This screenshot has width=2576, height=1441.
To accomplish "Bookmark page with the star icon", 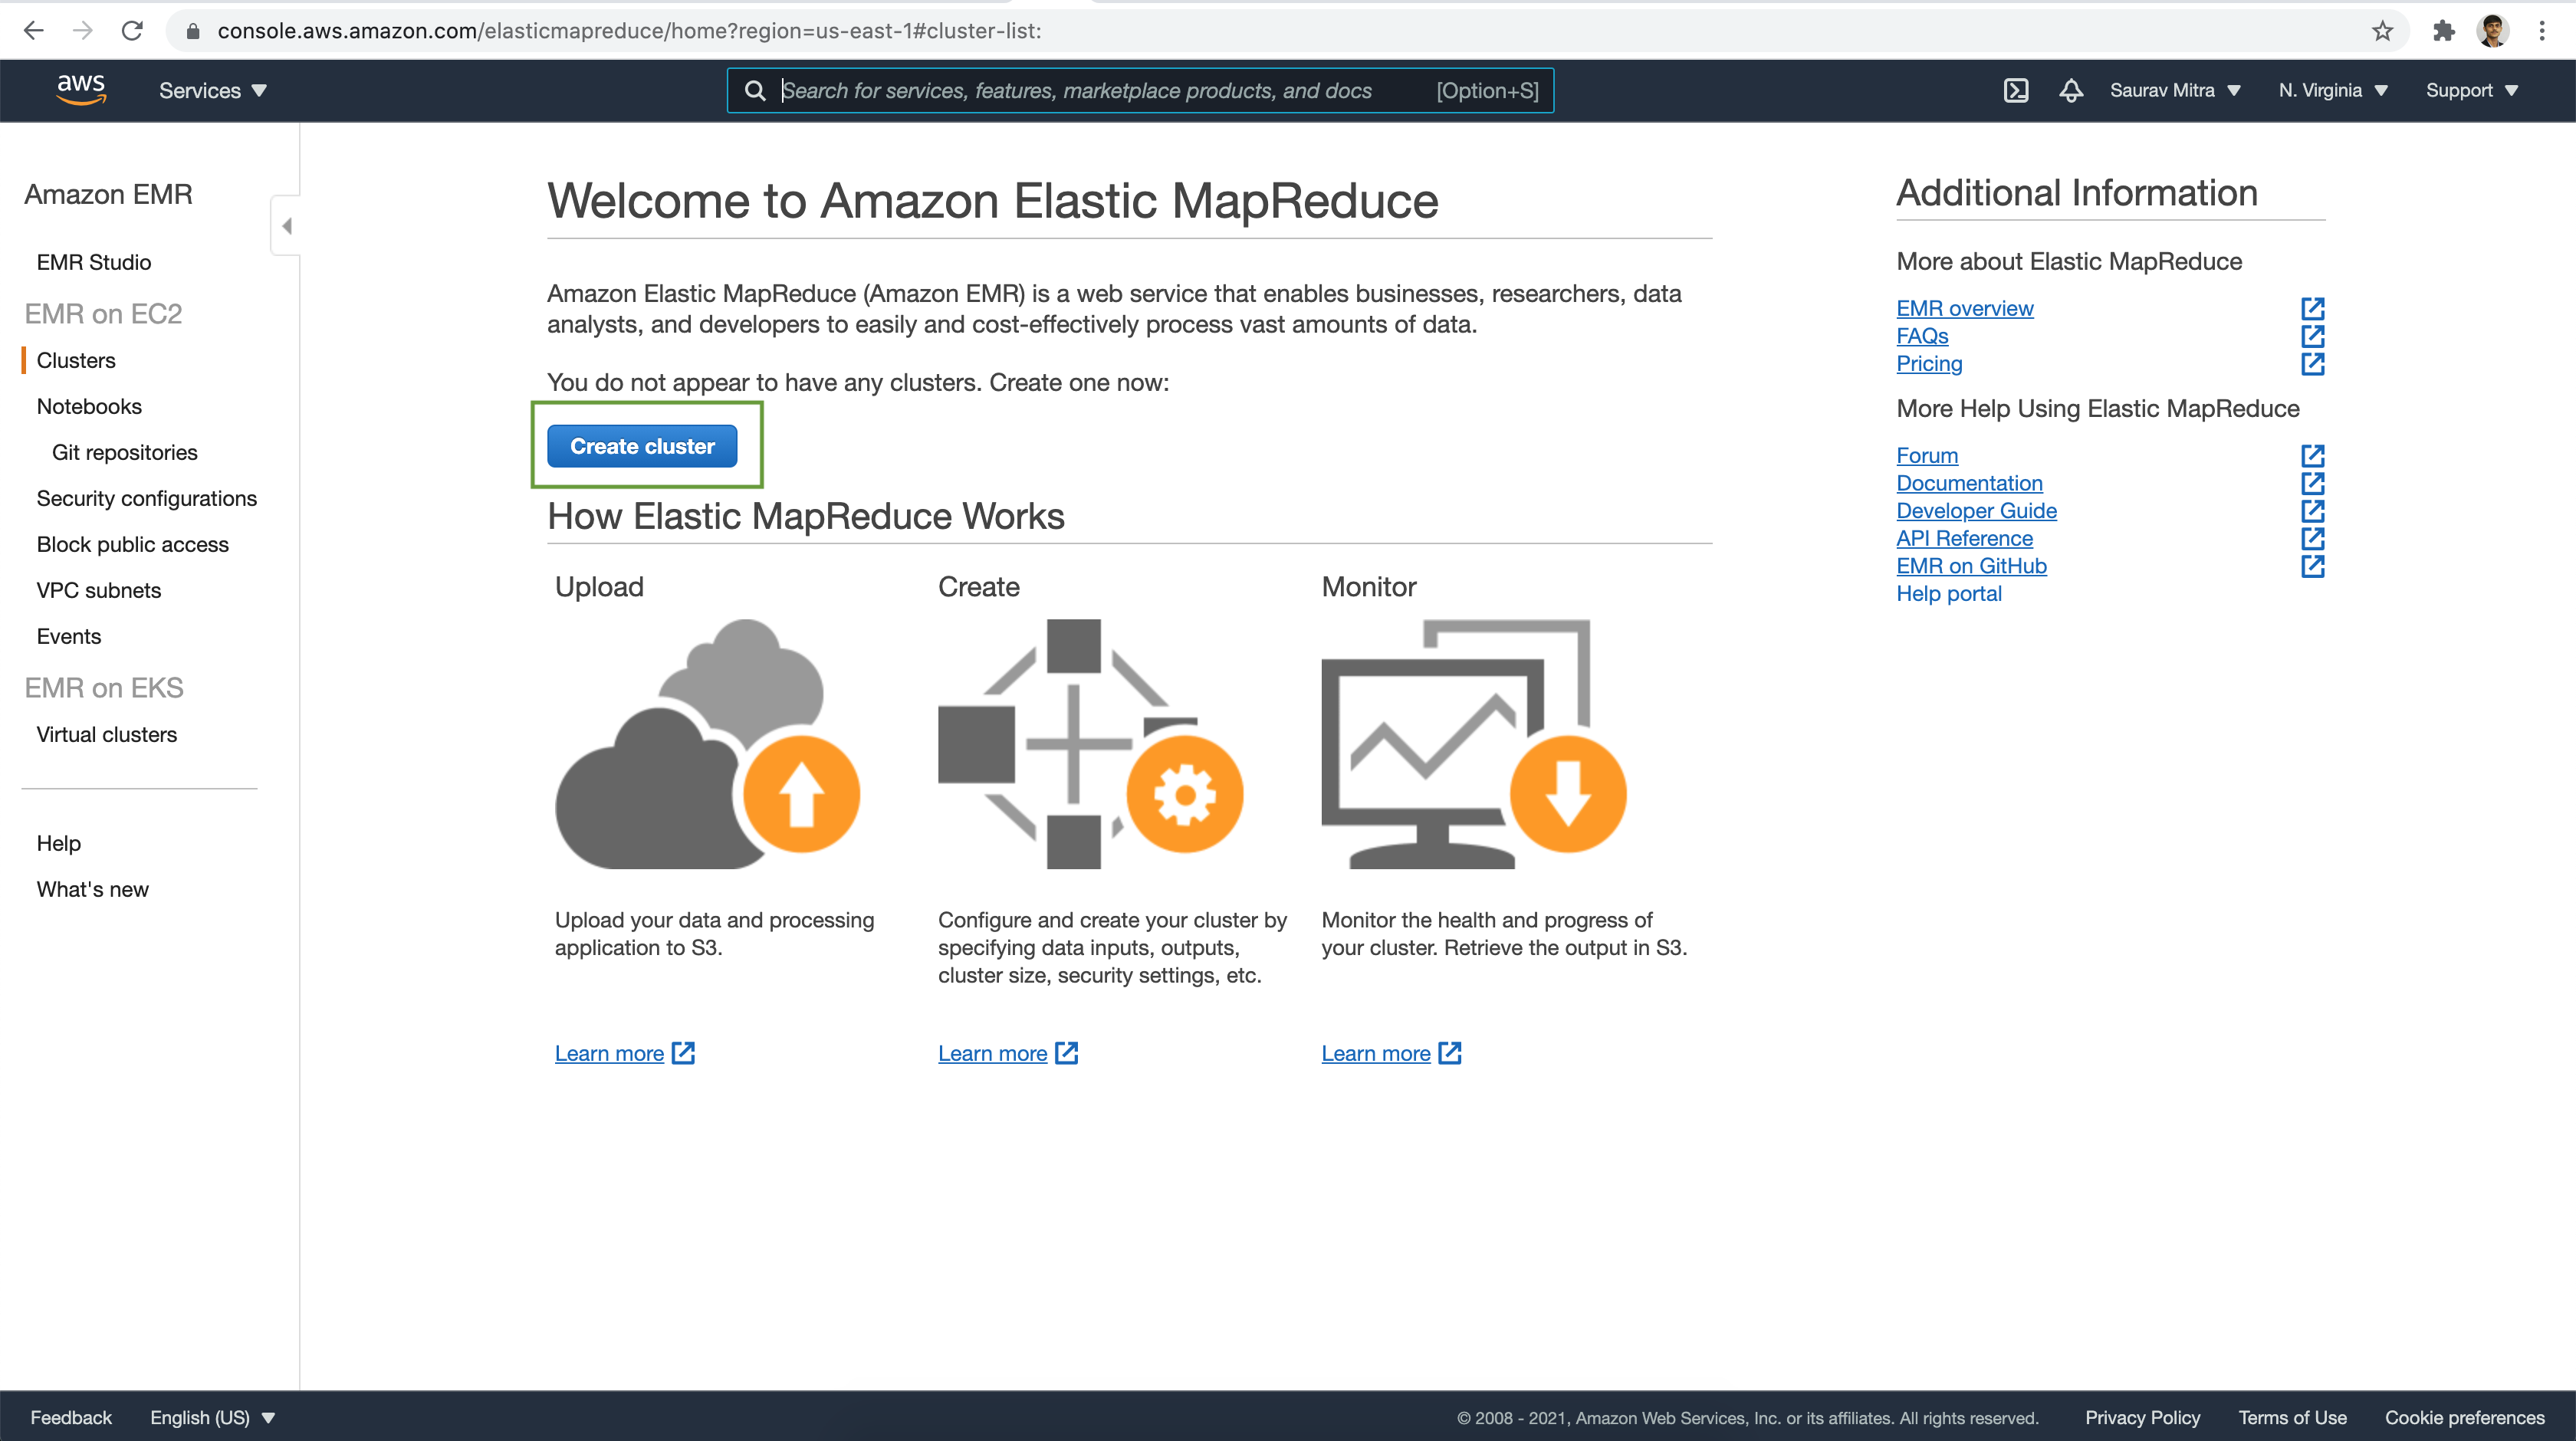I will (2383, 31).
